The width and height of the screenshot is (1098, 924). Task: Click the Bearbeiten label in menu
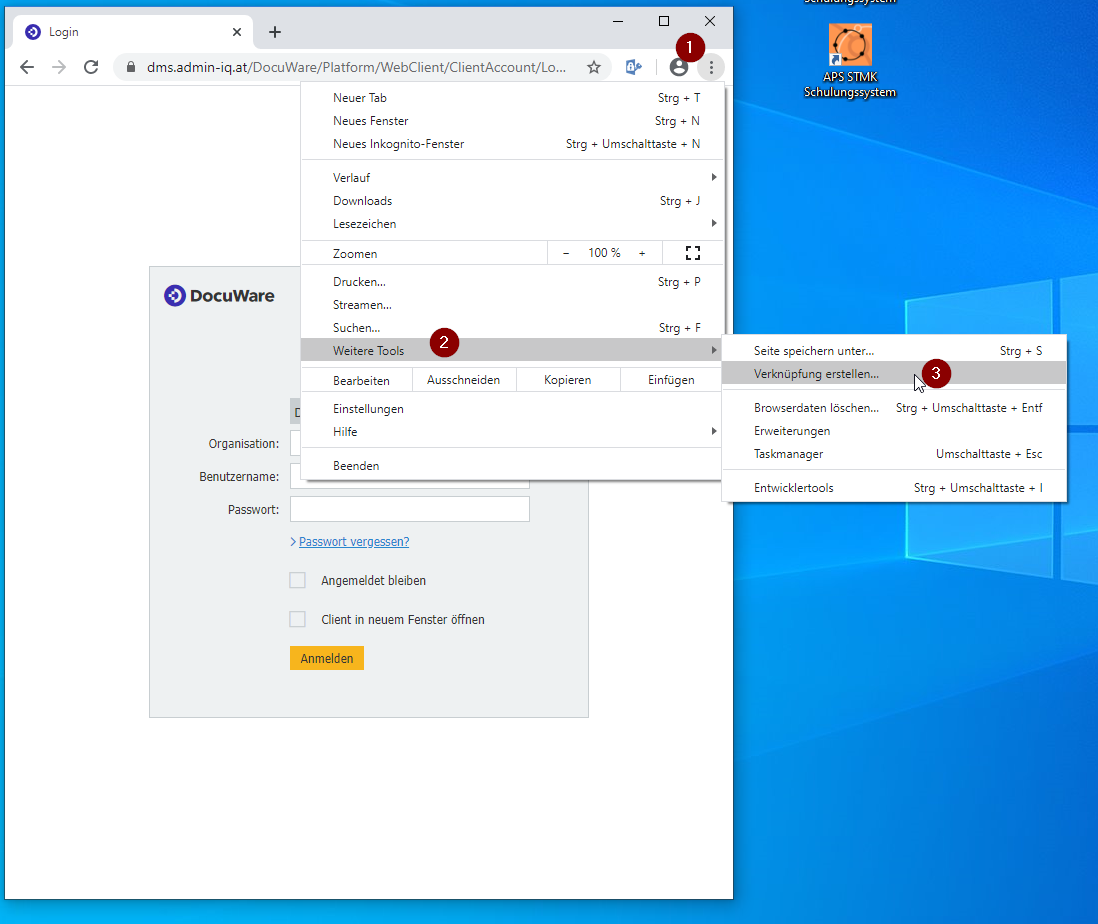pos(361,381)
